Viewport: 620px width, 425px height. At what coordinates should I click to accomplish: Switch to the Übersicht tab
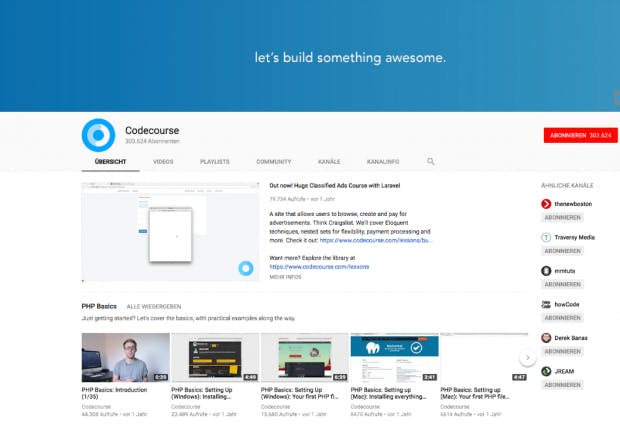[x=110, y=162]
